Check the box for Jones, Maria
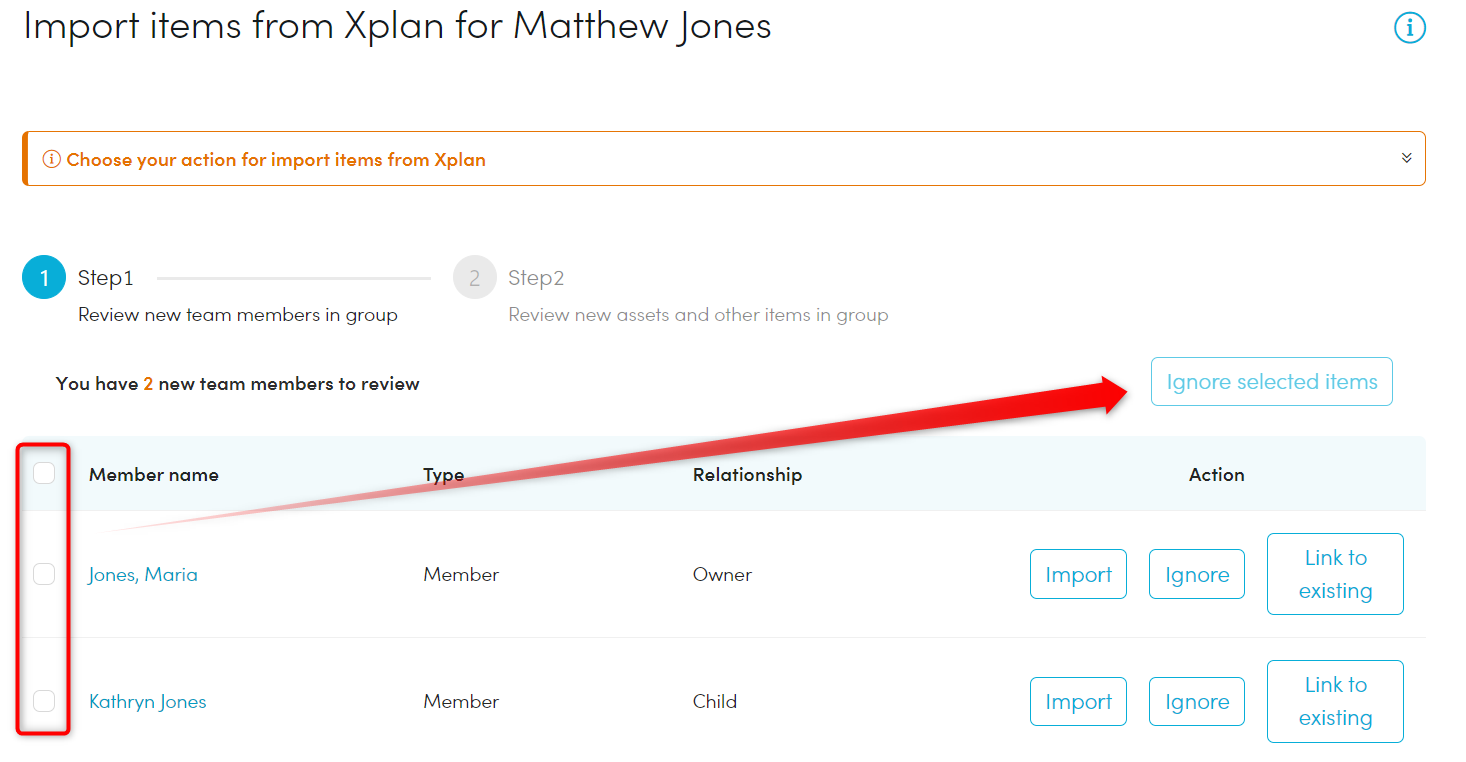 (x=44, y=574)
